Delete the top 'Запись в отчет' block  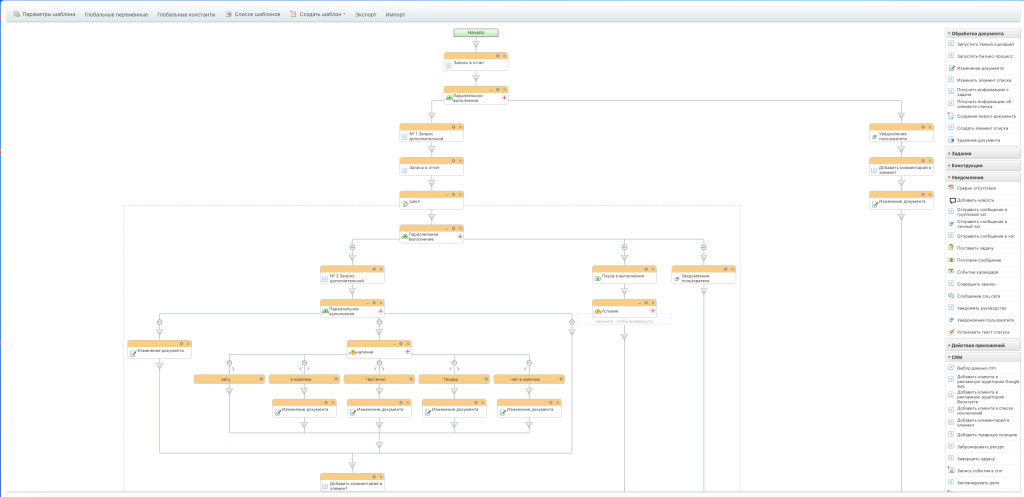(x=503, y=56)
